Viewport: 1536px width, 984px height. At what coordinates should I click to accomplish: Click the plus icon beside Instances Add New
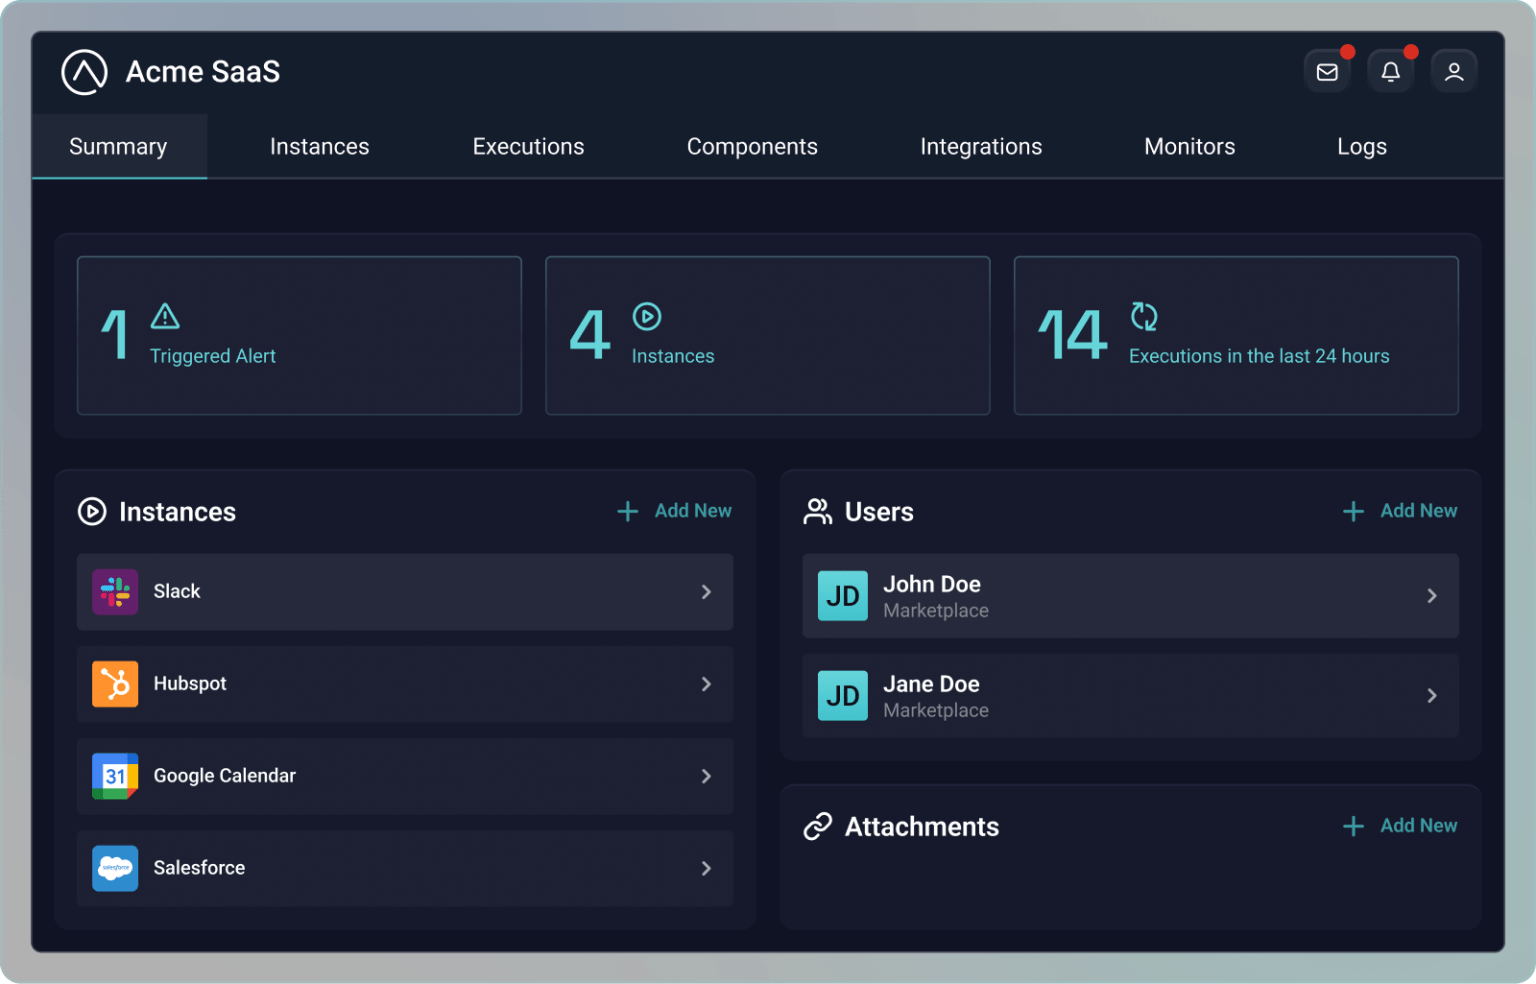click(x=627, y=512)
